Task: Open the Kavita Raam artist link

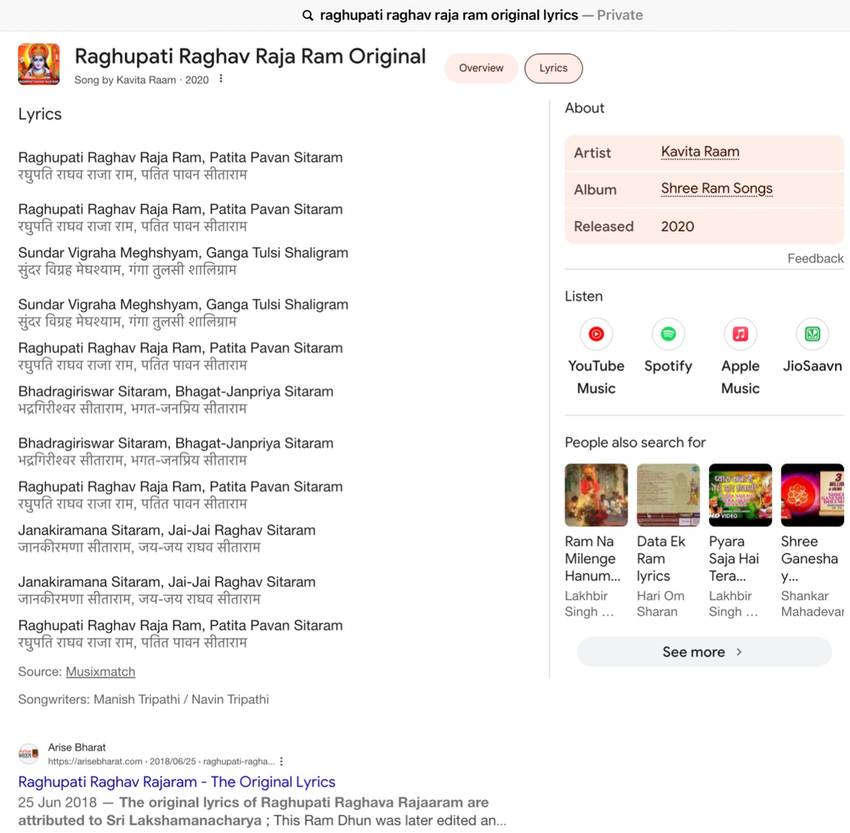Action: click(700, 152)
